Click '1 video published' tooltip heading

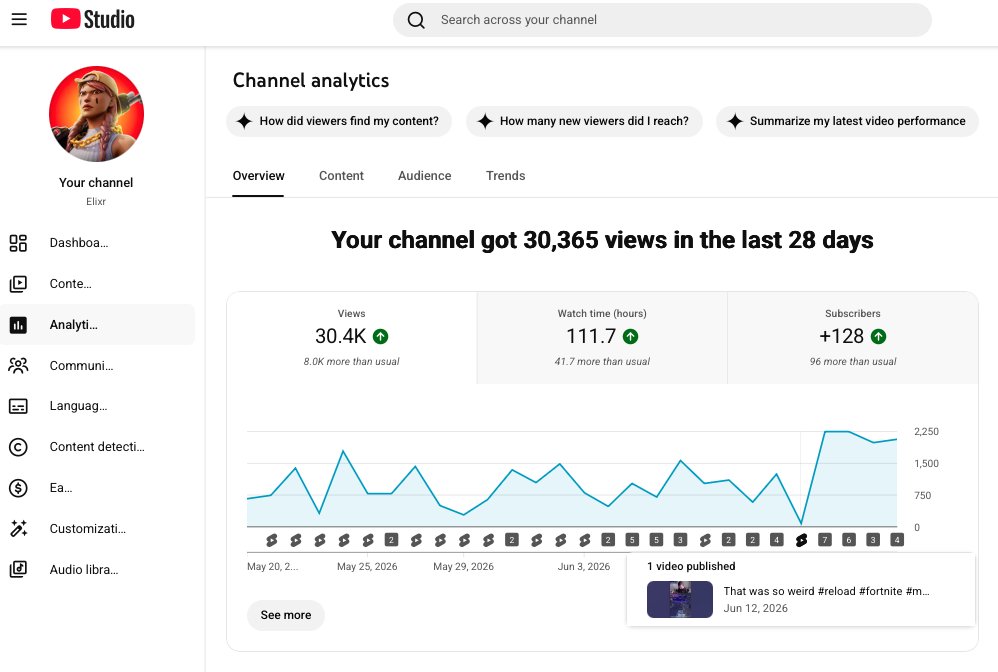(691, 566)
